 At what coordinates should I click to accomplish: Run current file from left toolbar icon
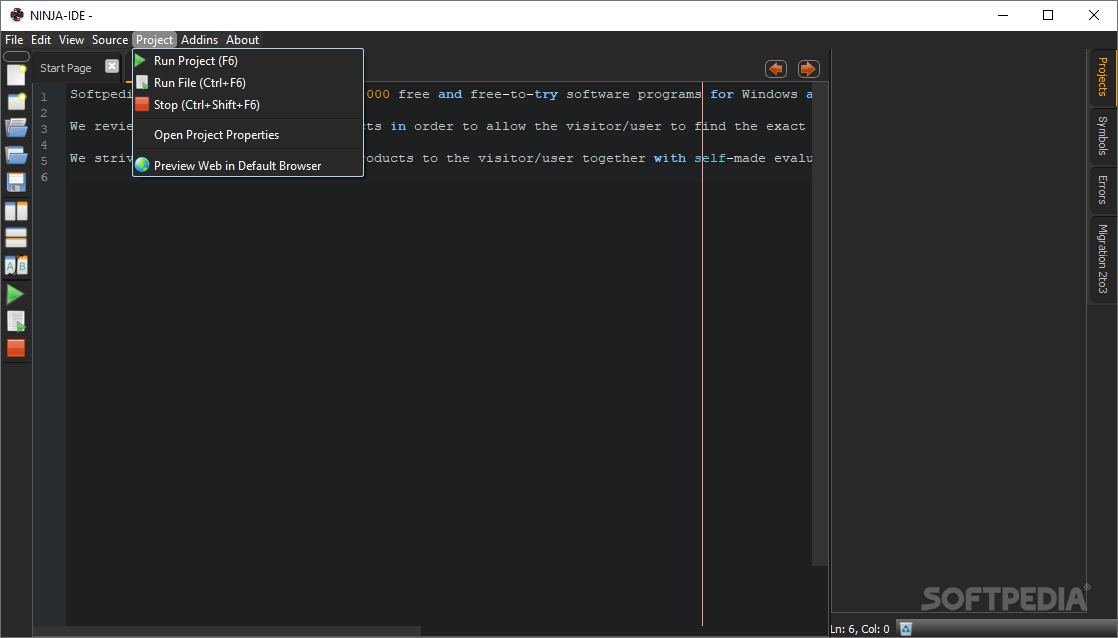[x=16, y=321]
